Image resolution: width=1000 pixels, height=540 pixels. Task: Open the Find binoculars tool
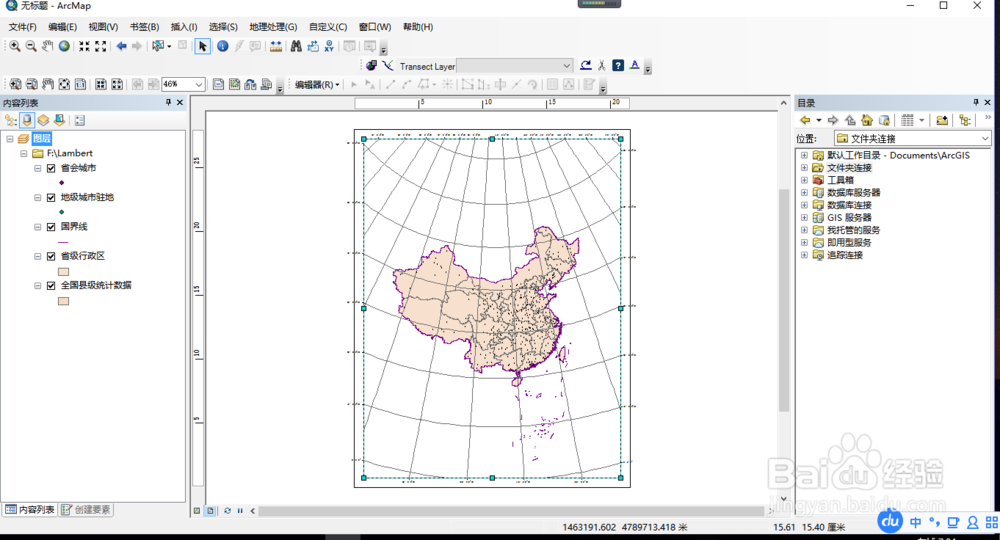coord(296,46)
